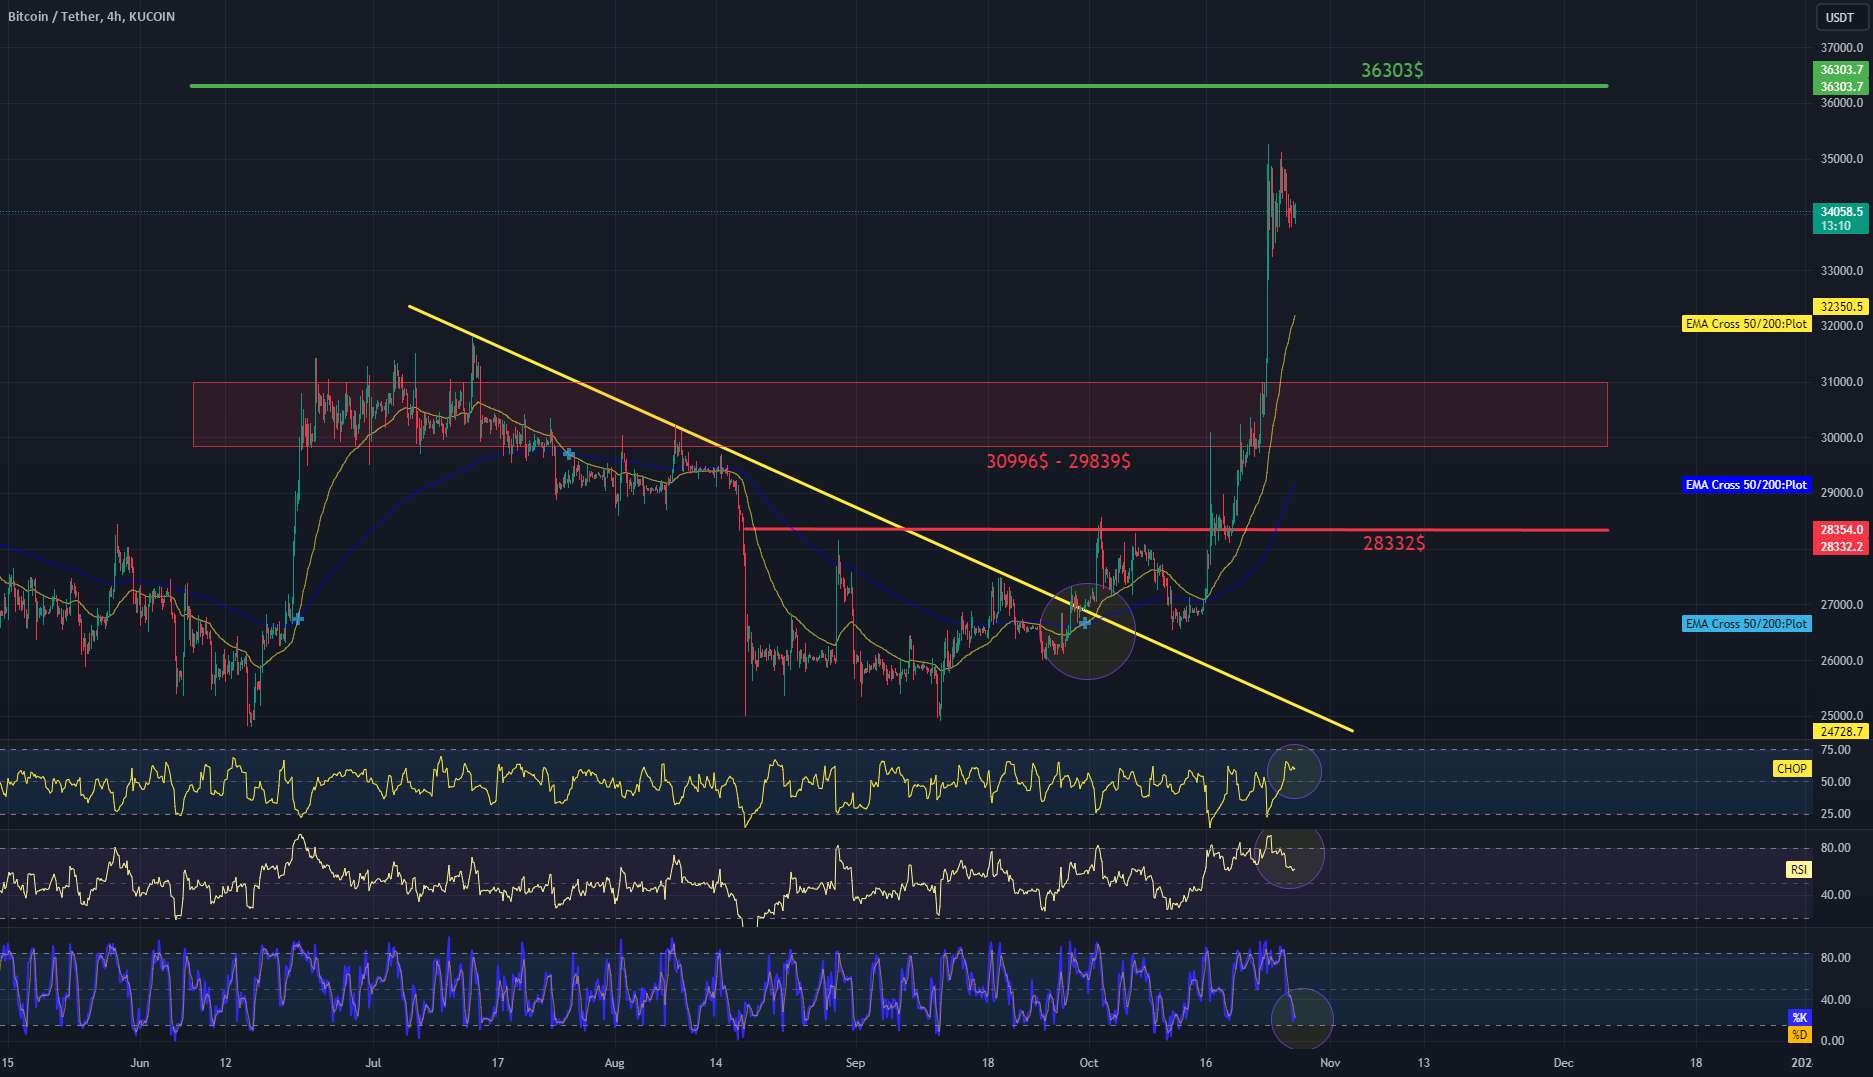Image resolution: width=1873 pixels, height=1077 pixels.
Task: Click the yellow 32350.5 price tag
Action: [1840, 307]
